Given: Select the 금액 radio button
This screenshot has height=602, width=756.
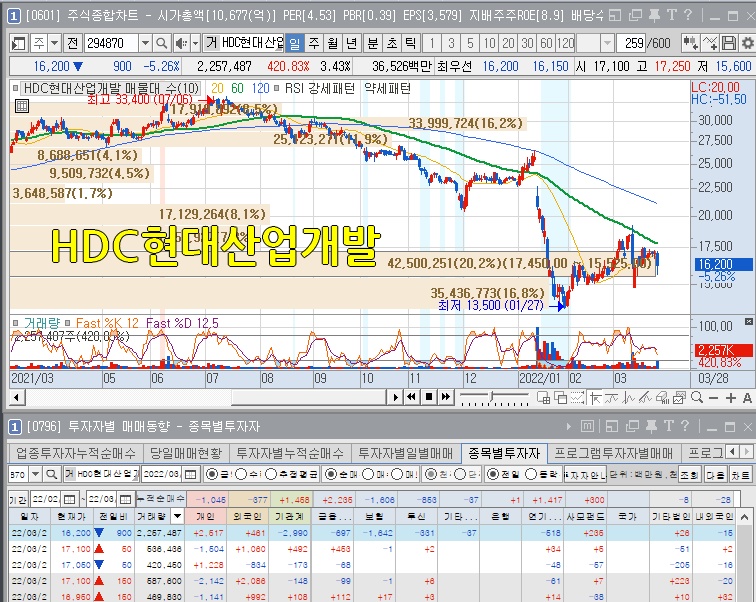Looking at the screenshot, I should [211, 474].
